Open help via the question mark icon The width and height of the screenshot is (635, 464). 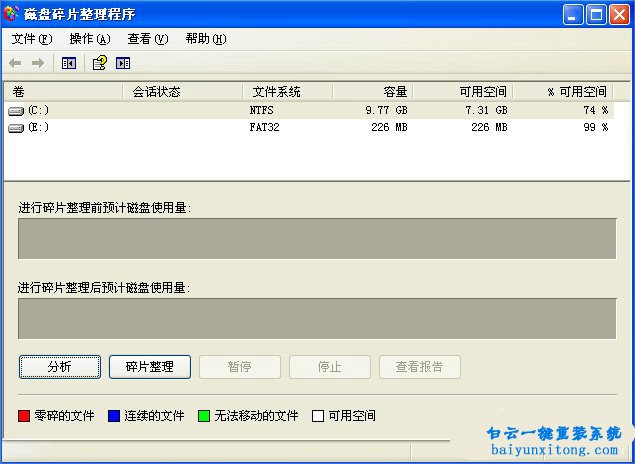pyautogui.click(x=99, y=63)
